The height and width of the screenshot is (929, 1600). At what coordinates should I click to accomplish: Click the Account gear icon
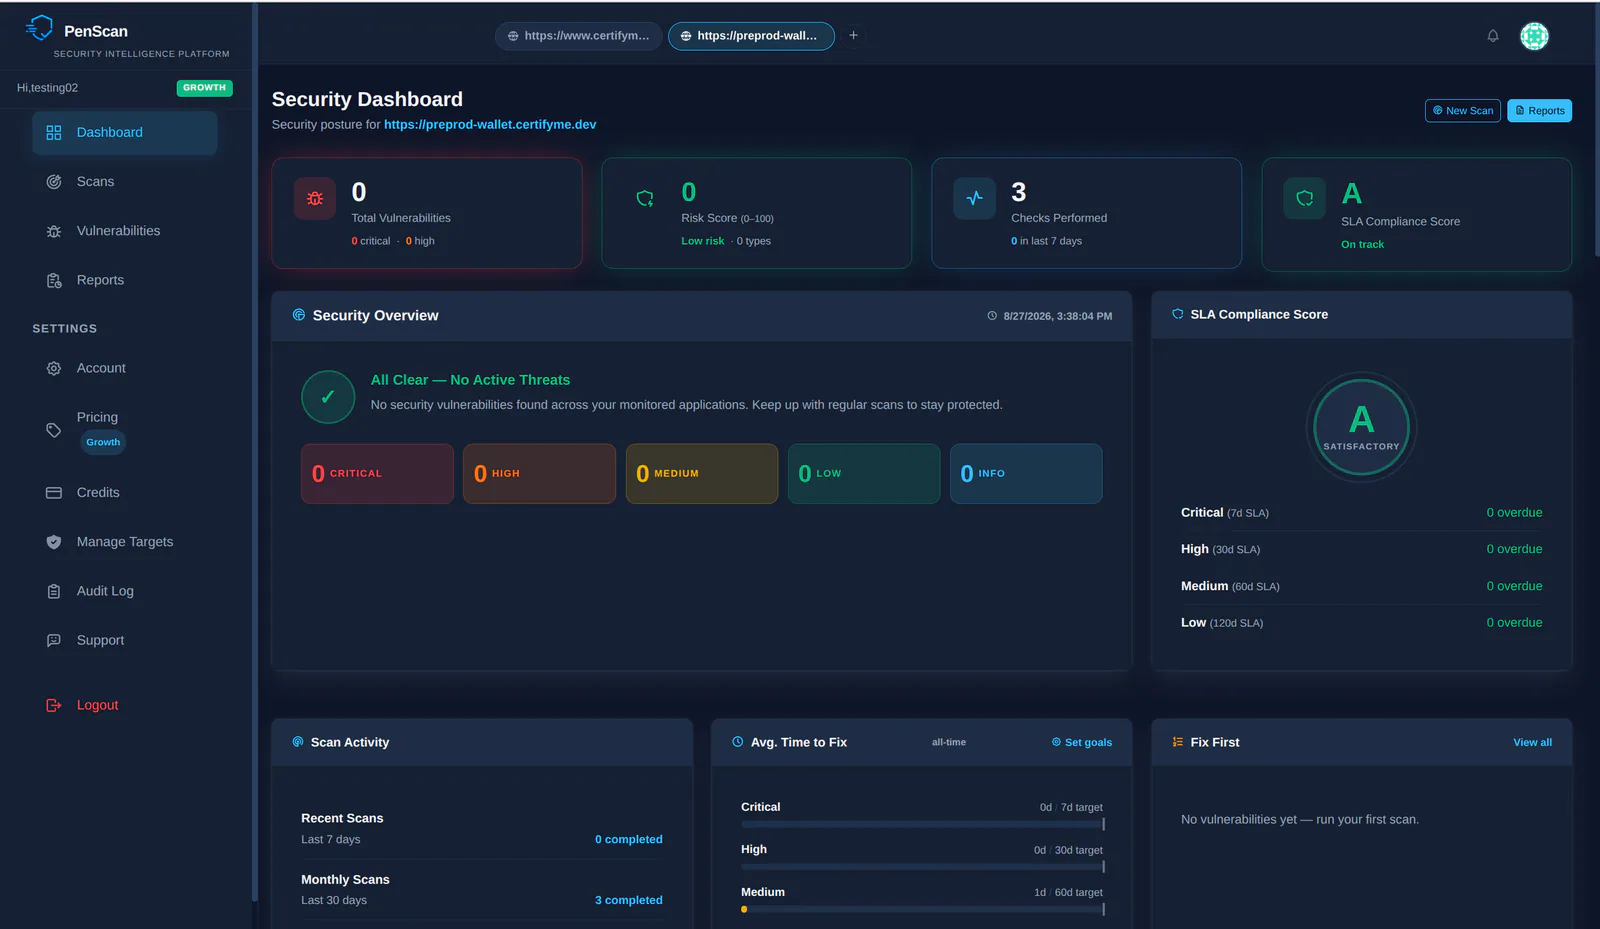point(54,369)
